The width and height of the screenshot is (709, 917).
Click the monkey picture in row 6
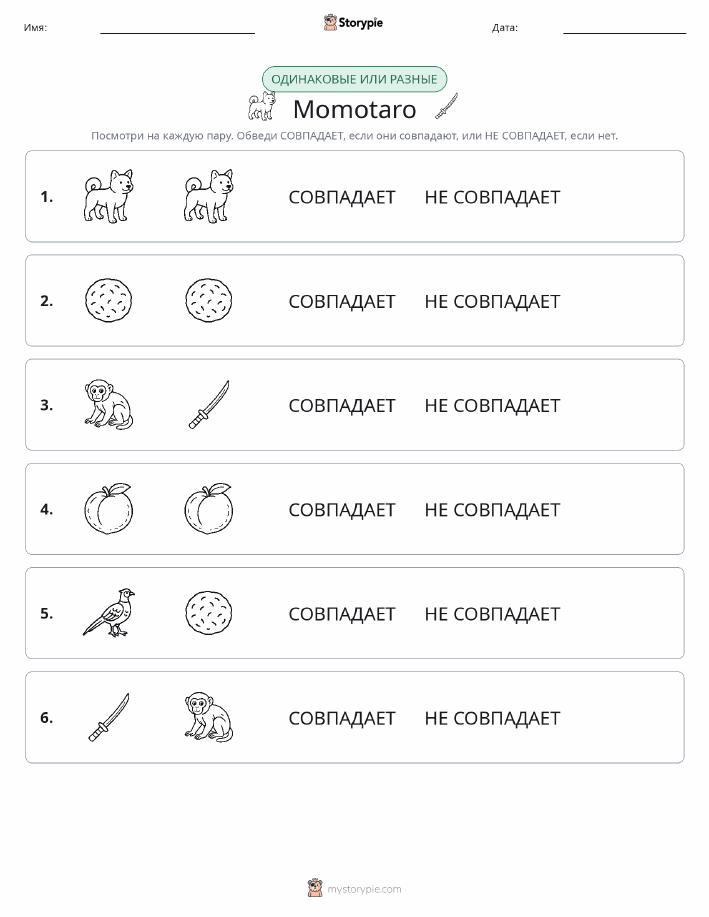[209, 717]
